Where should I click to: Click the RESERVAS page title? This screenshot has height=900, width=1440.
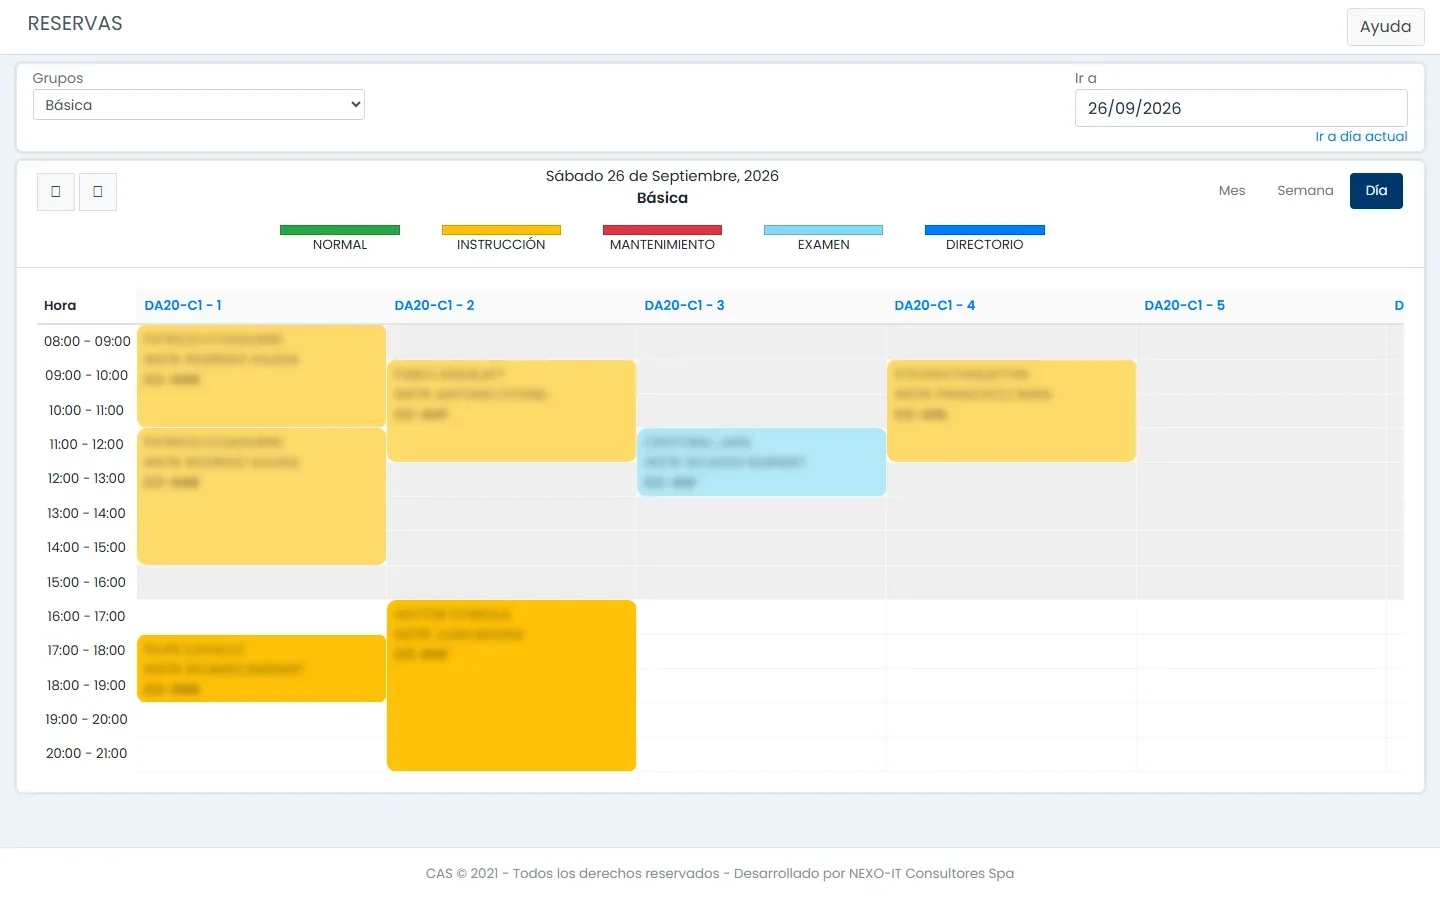click(x=75, y=24)
